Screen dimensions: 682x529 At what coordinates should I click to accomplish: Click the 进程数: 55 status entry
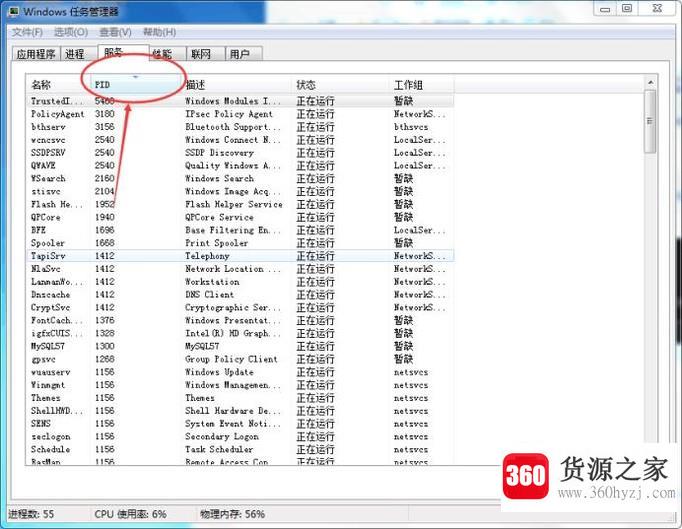point(31,514)
